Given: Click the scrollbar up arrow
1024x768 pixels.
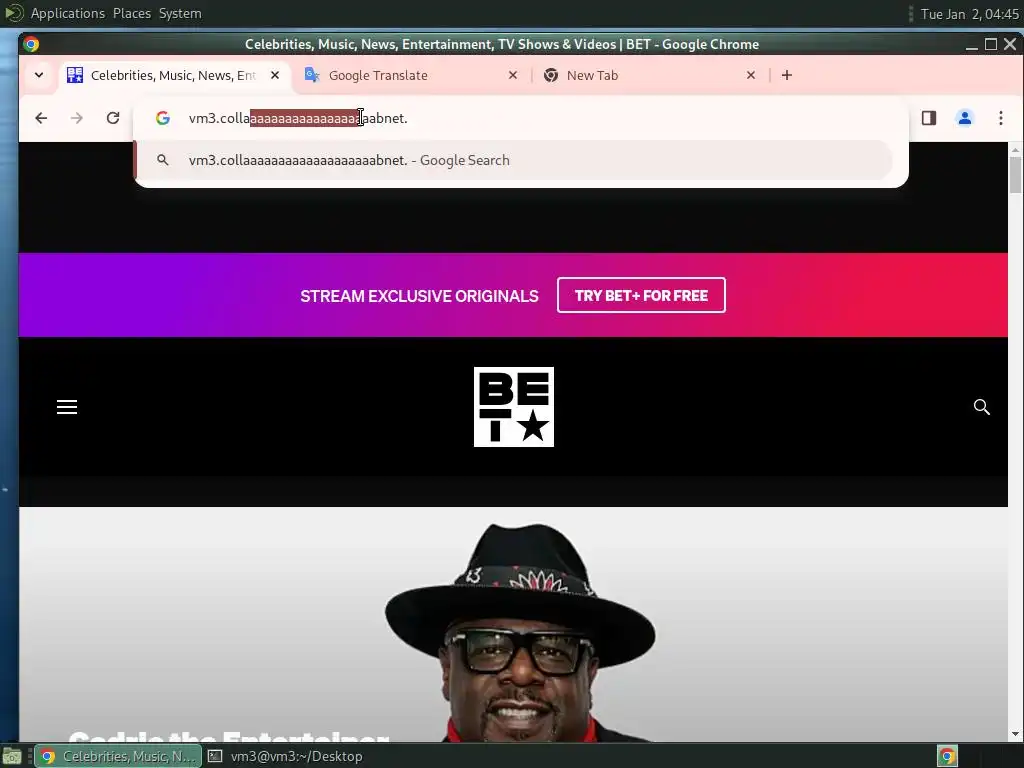Looking at the screenshot, I should pos(1015,150).
